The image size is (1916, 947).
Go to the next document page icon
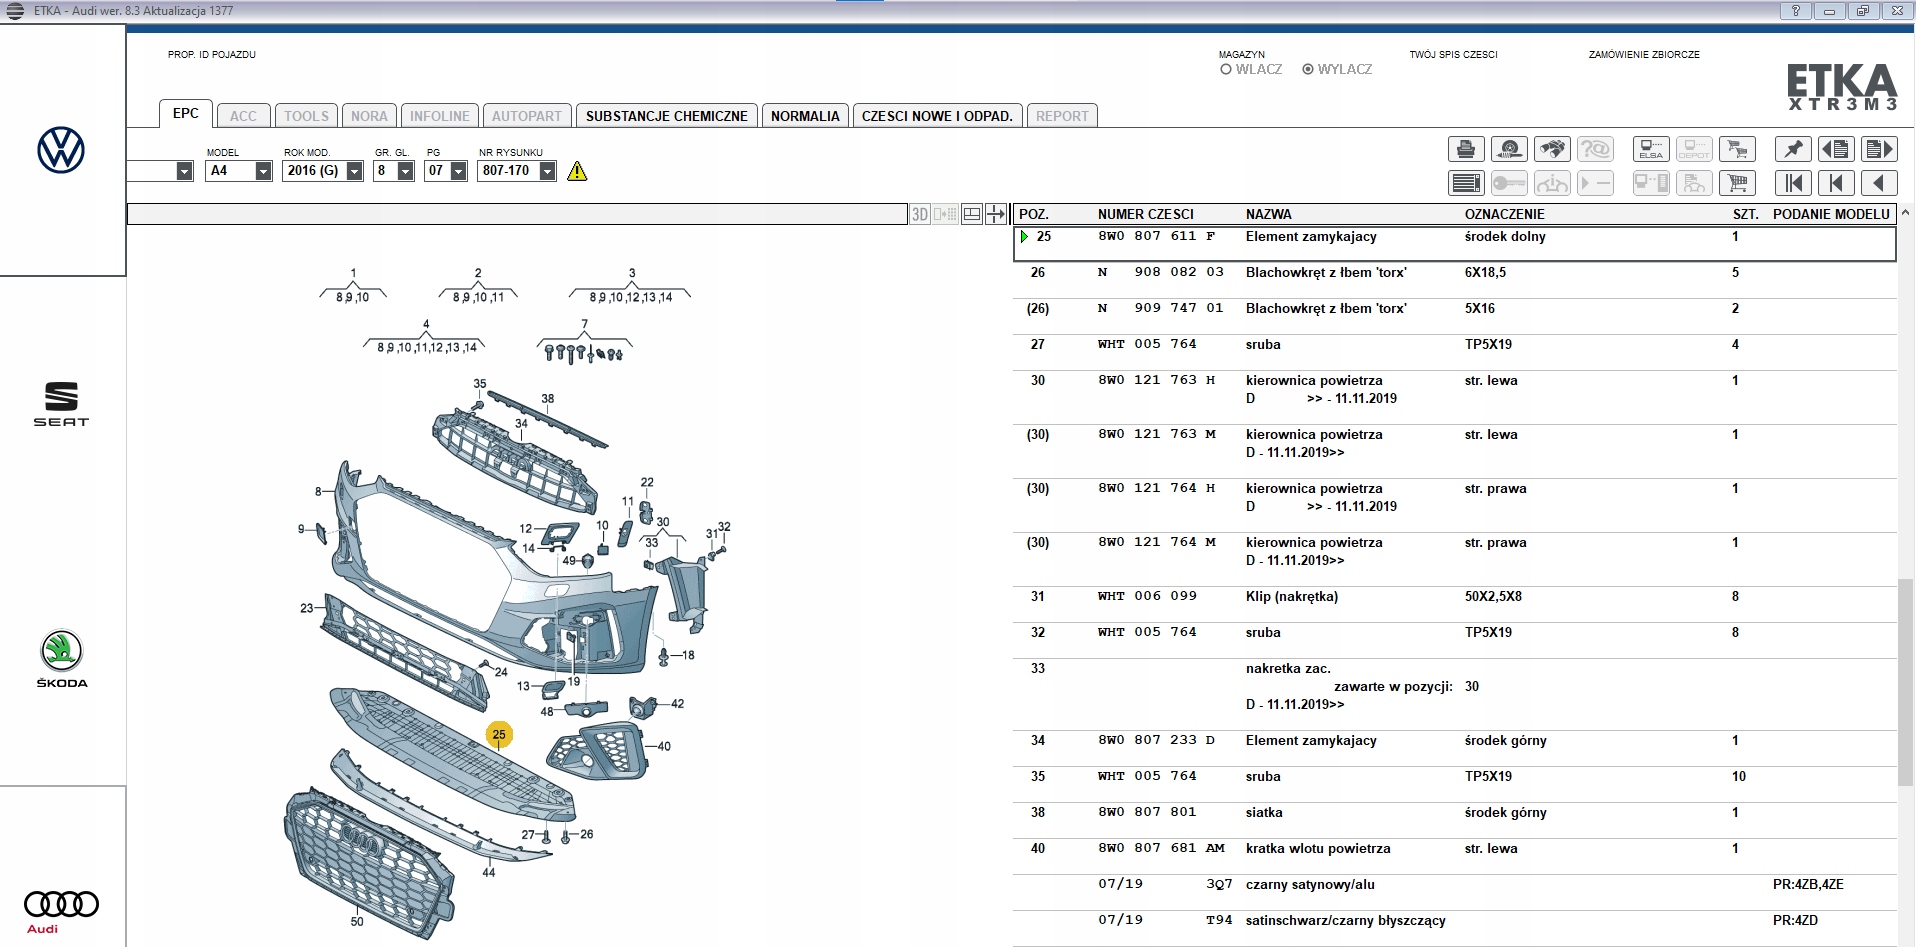1879,150
